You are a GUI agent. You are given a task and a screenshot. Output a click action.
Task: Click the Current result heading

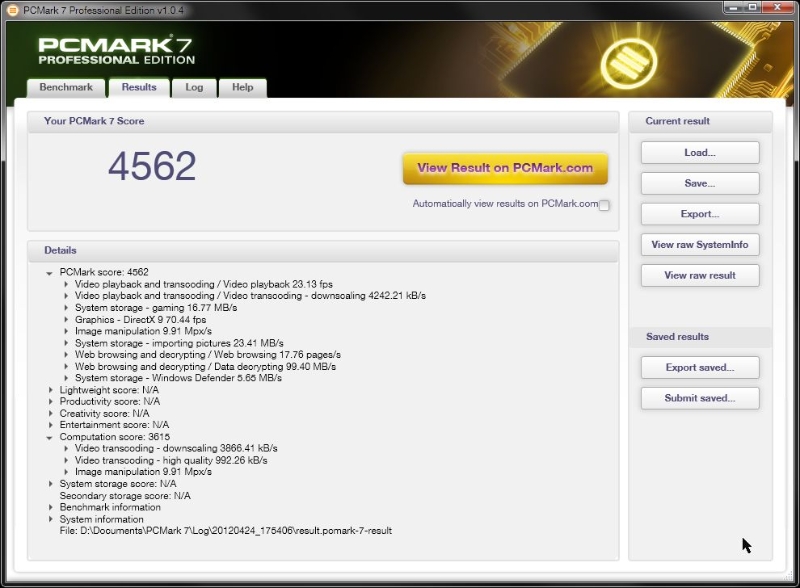(x=678, y=121)
